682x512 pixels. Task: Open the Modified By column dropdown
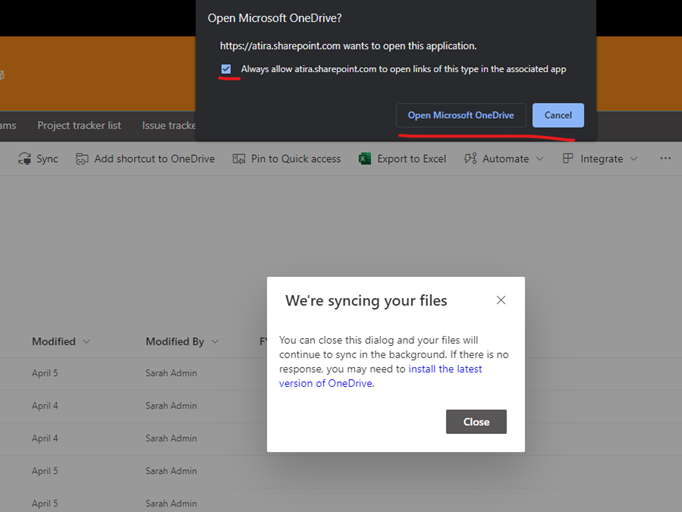tap(215, 341)
